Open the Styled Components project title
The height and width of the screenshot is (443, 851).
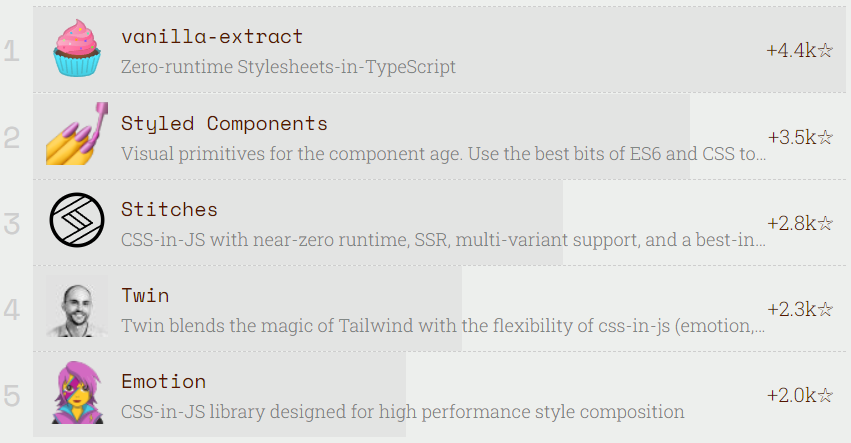coord(224,124)
